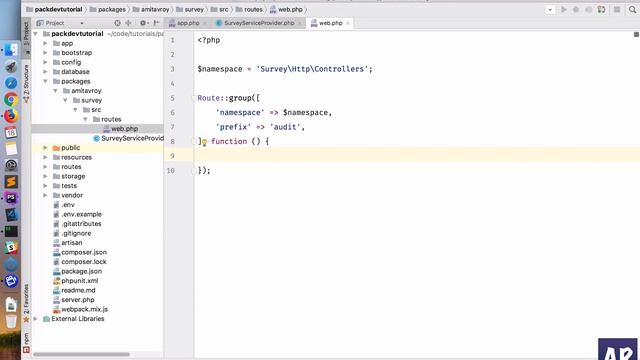Collapse the amitavroy folder

(x=56, y=91)
